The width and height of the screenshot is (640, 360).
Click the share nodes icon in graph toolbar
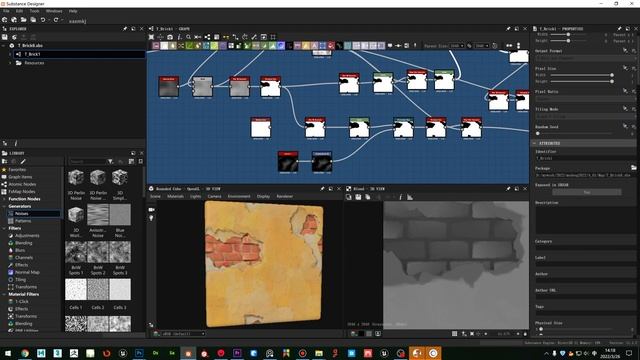[x=207, y=37]
